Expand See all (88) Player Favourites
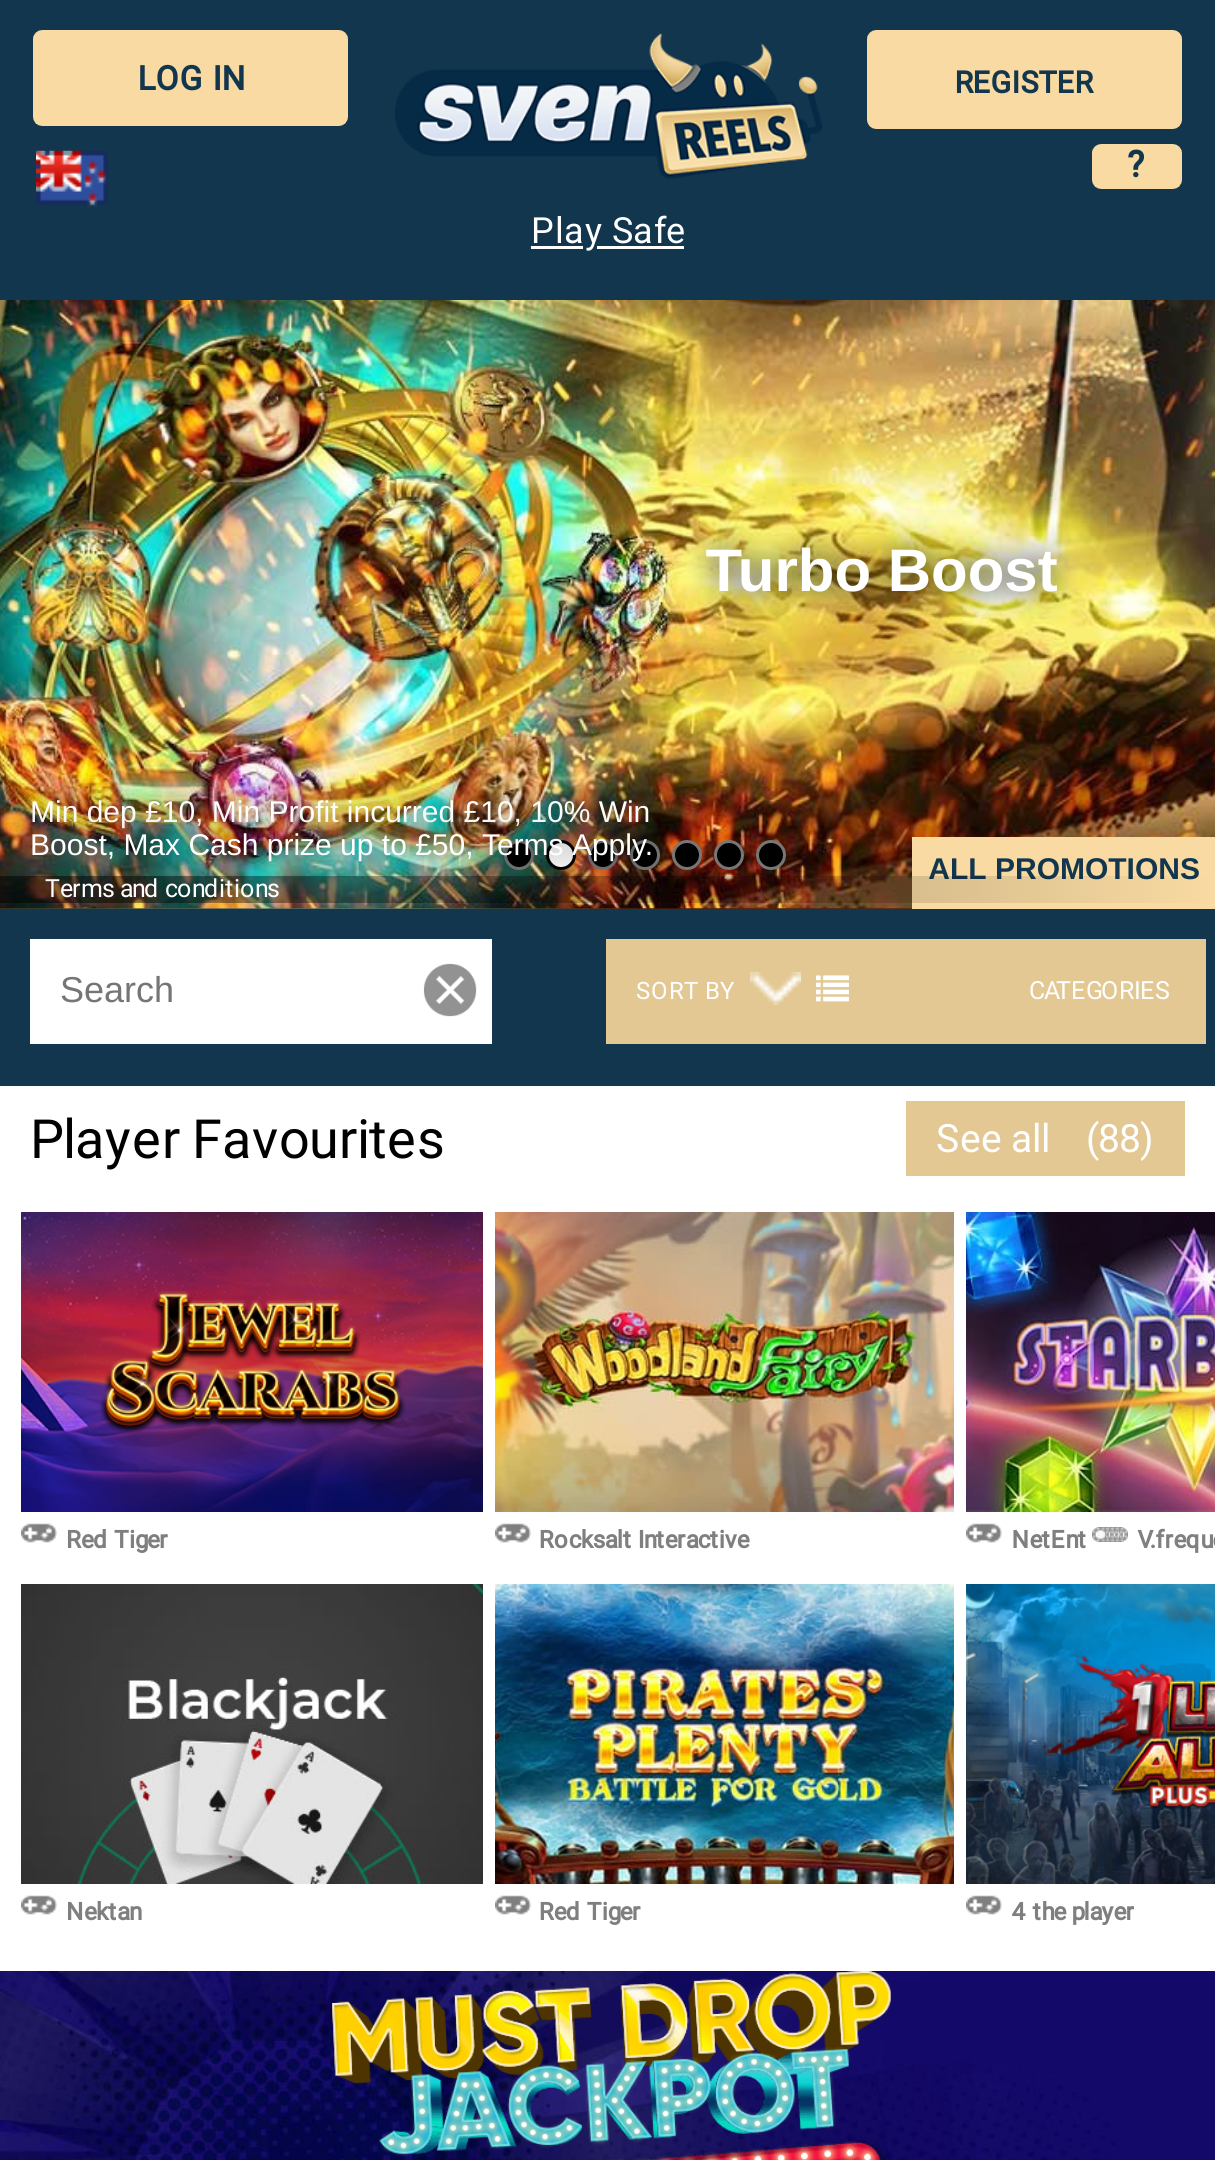 (1045, 1139)
